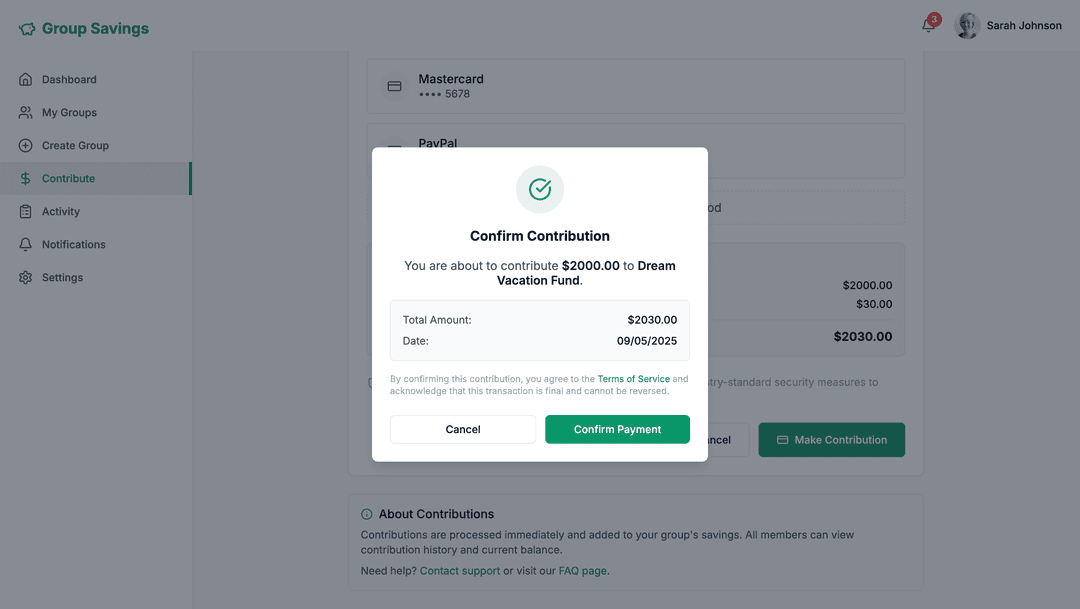Select the Contribute dollar icon
The width and height of the screenshot is (1080, 609).
coord(24,178)
